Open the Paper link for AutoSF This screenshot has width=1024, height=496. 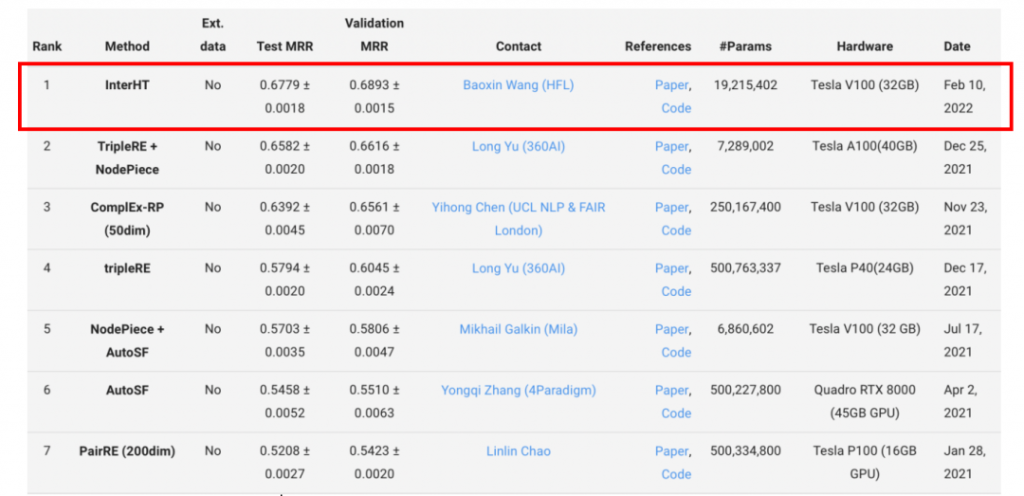click(x=671, y=390)
